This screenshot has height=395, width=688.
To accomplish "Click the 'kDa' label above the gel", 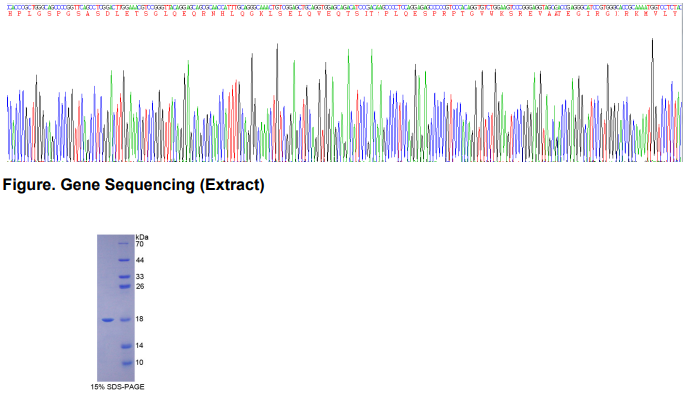I will 142,237.
